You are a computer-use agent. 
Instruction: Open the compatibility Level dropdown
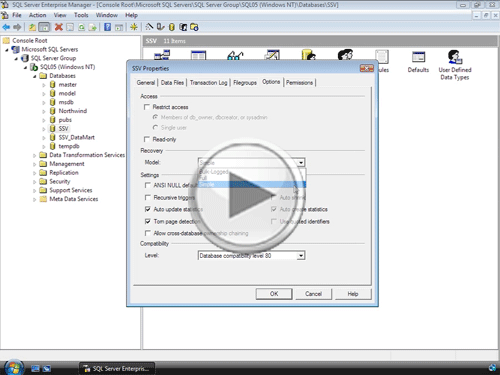click(301, 256)
